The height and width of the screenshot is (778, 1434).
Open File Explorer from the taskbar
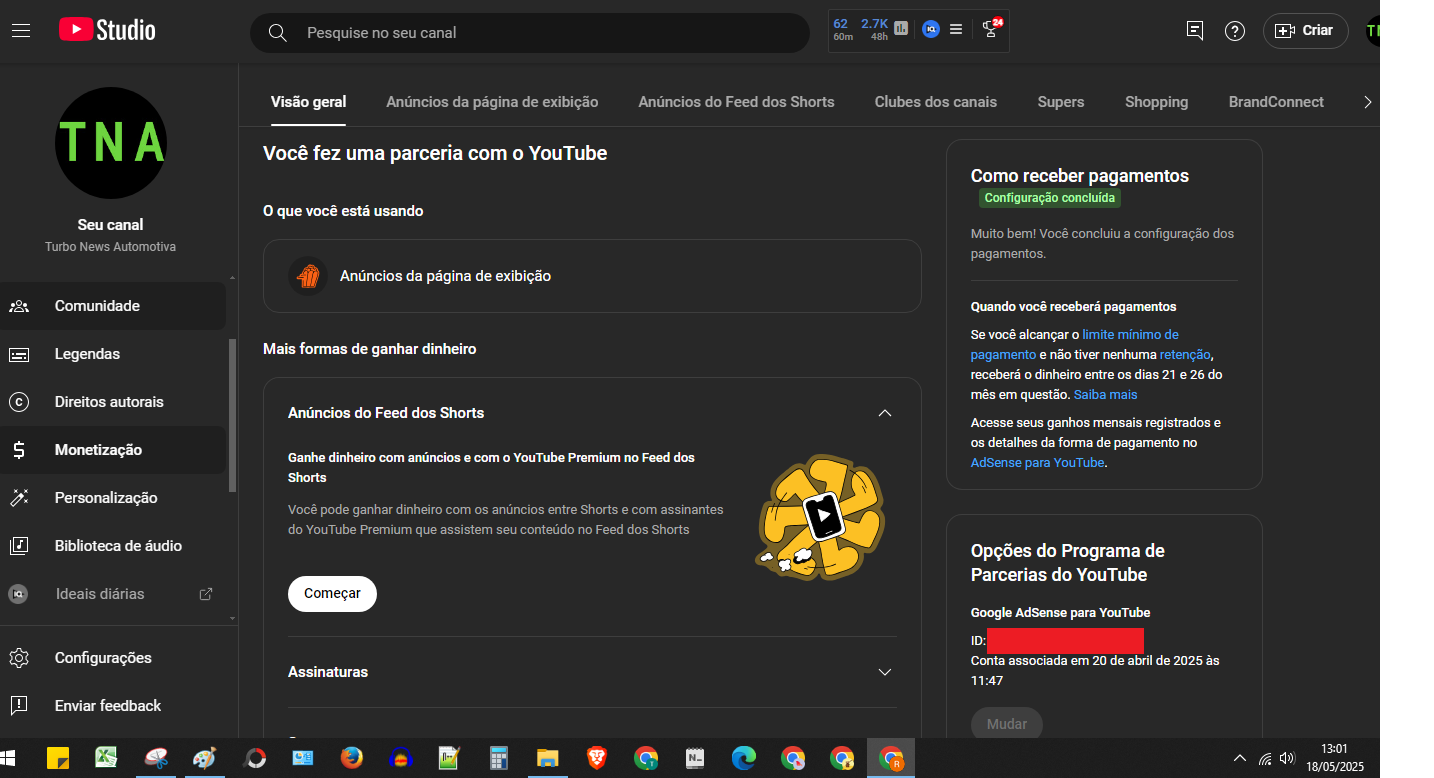(x=547, y=758)
